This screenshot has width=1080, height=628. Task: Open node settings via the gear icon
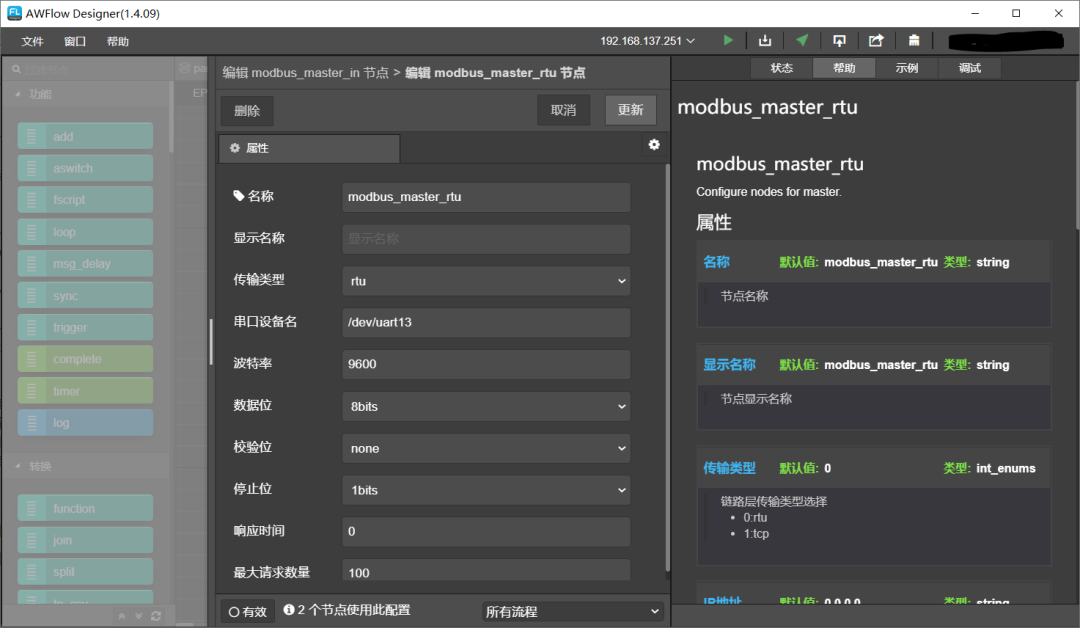[x=654, y=144]
